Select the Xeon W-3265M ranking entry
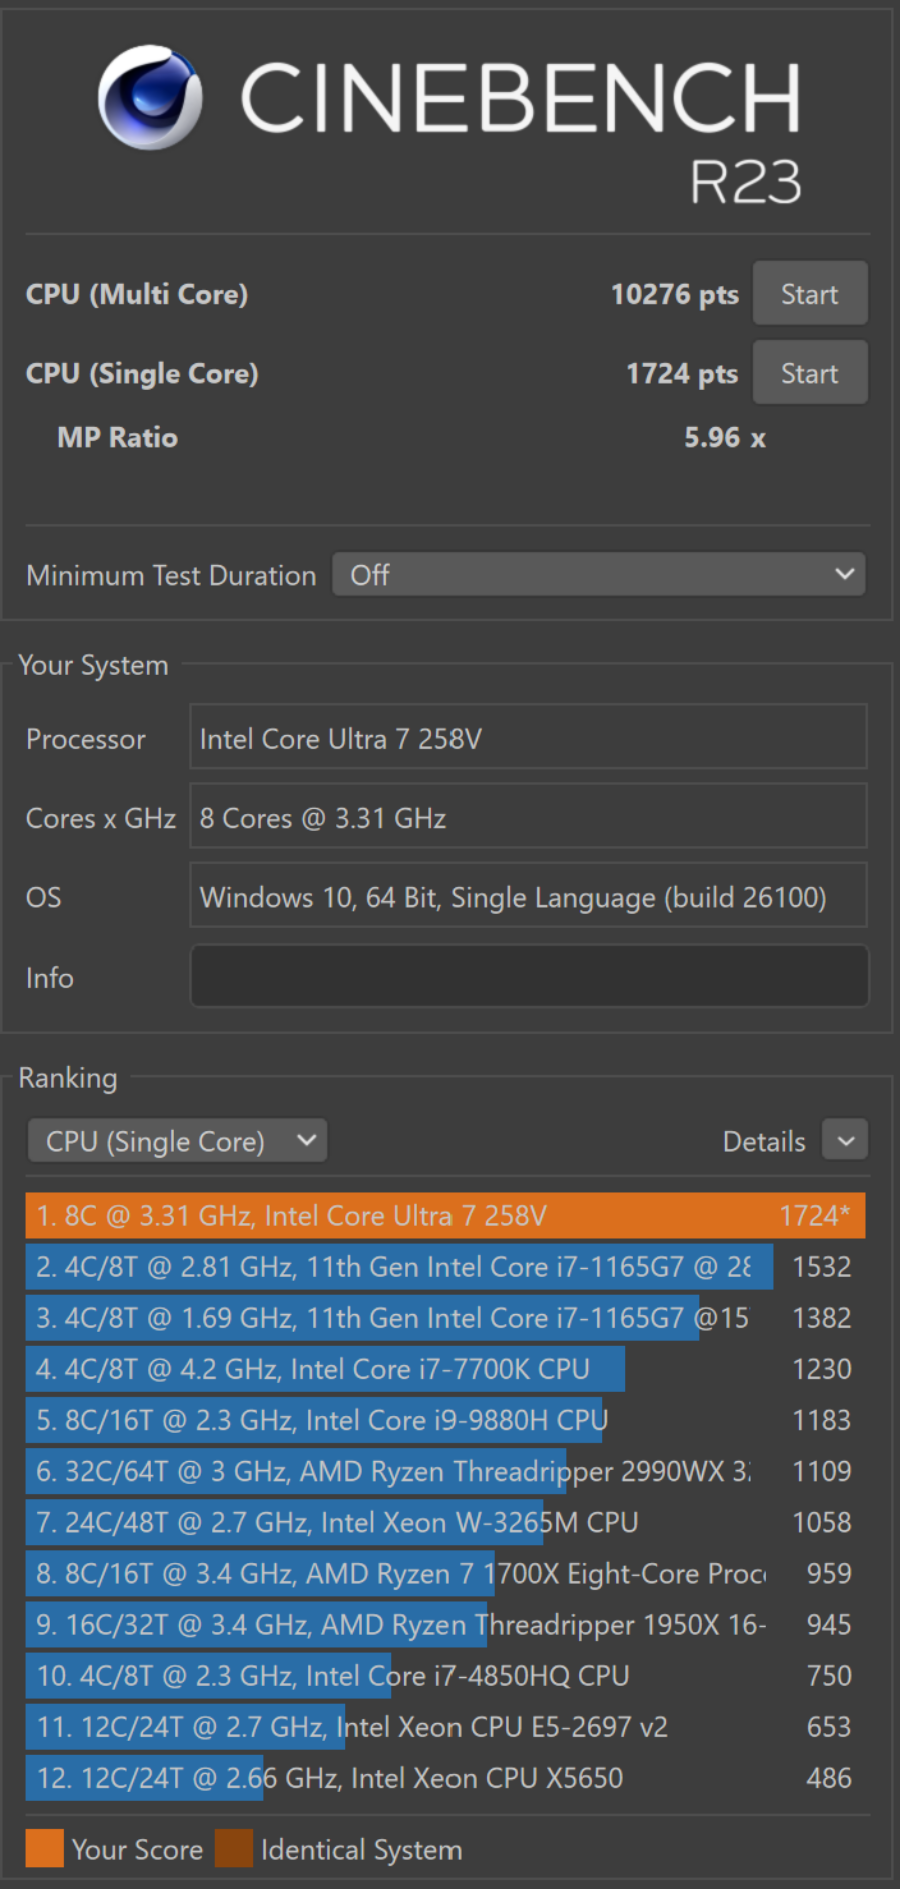The width and height of the screenshot is (900, 1889). [445, 1522]
